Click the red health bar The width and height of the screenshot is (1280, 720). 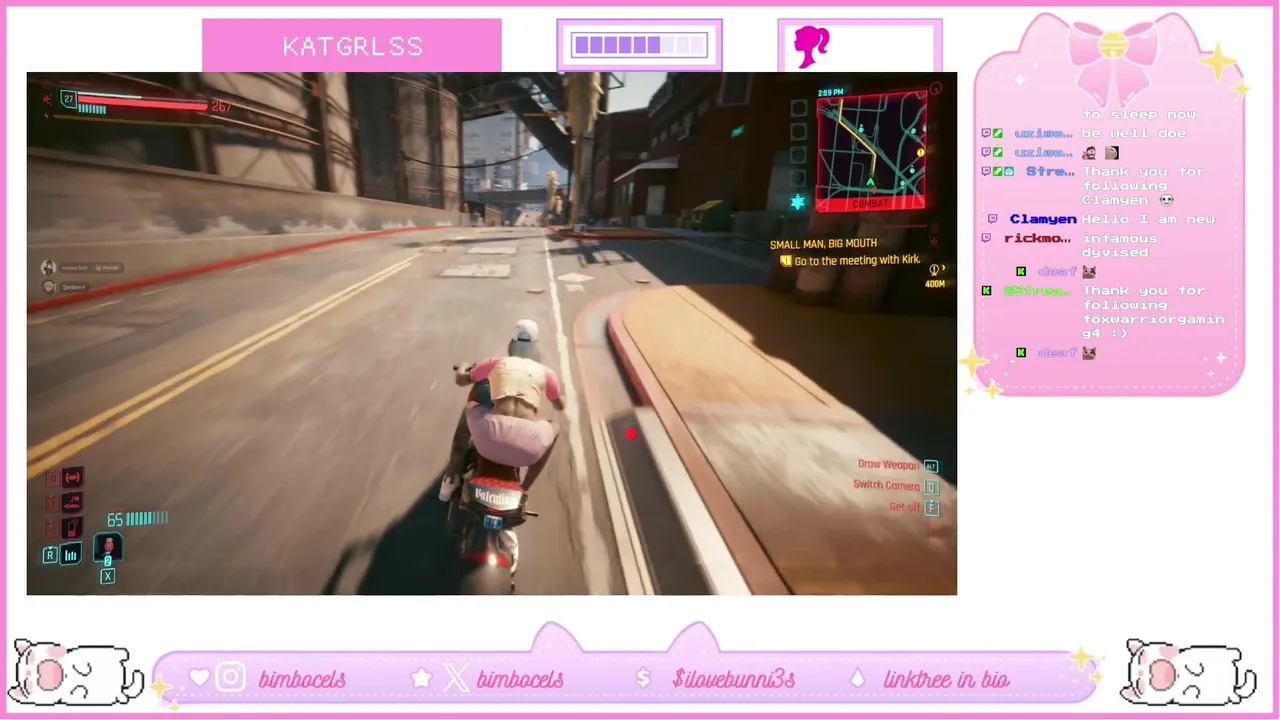coord(142,101)
